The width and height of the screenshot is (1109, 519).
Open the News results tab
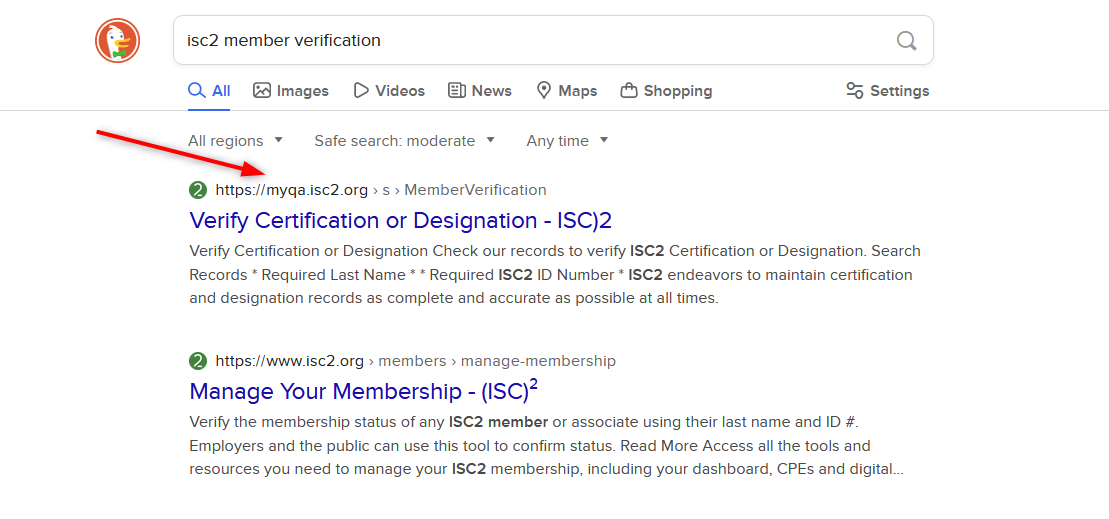[x=480, y=91]
